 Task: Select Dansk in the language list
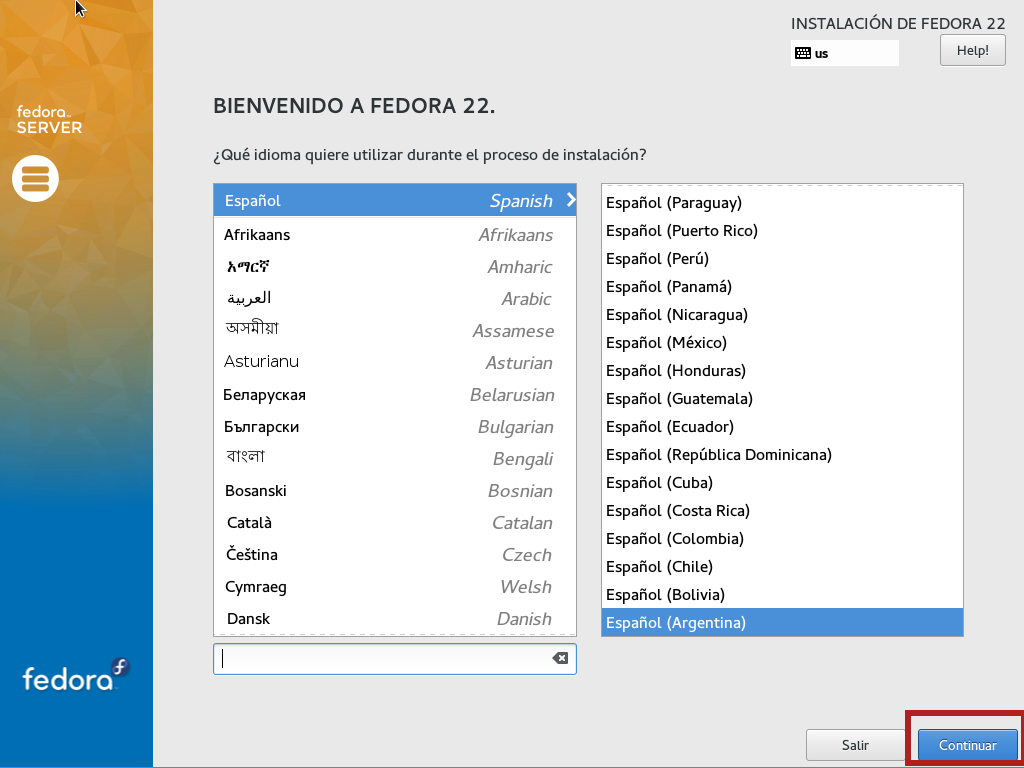click(x=394, y=618)
